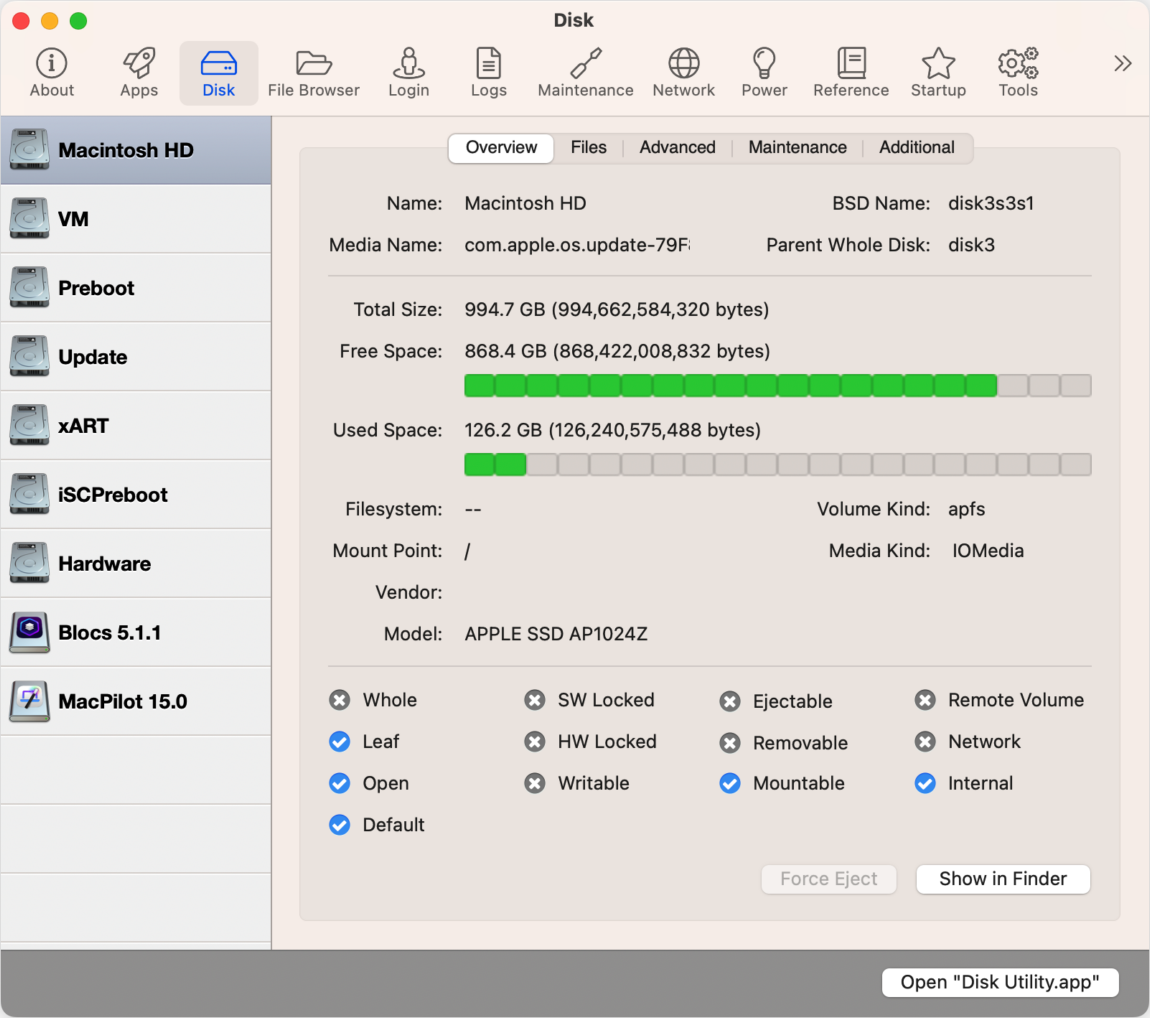Click the Media Kind value IOMedia
The height and width of the screenshot is (1018, 1150).
[987, 551]
